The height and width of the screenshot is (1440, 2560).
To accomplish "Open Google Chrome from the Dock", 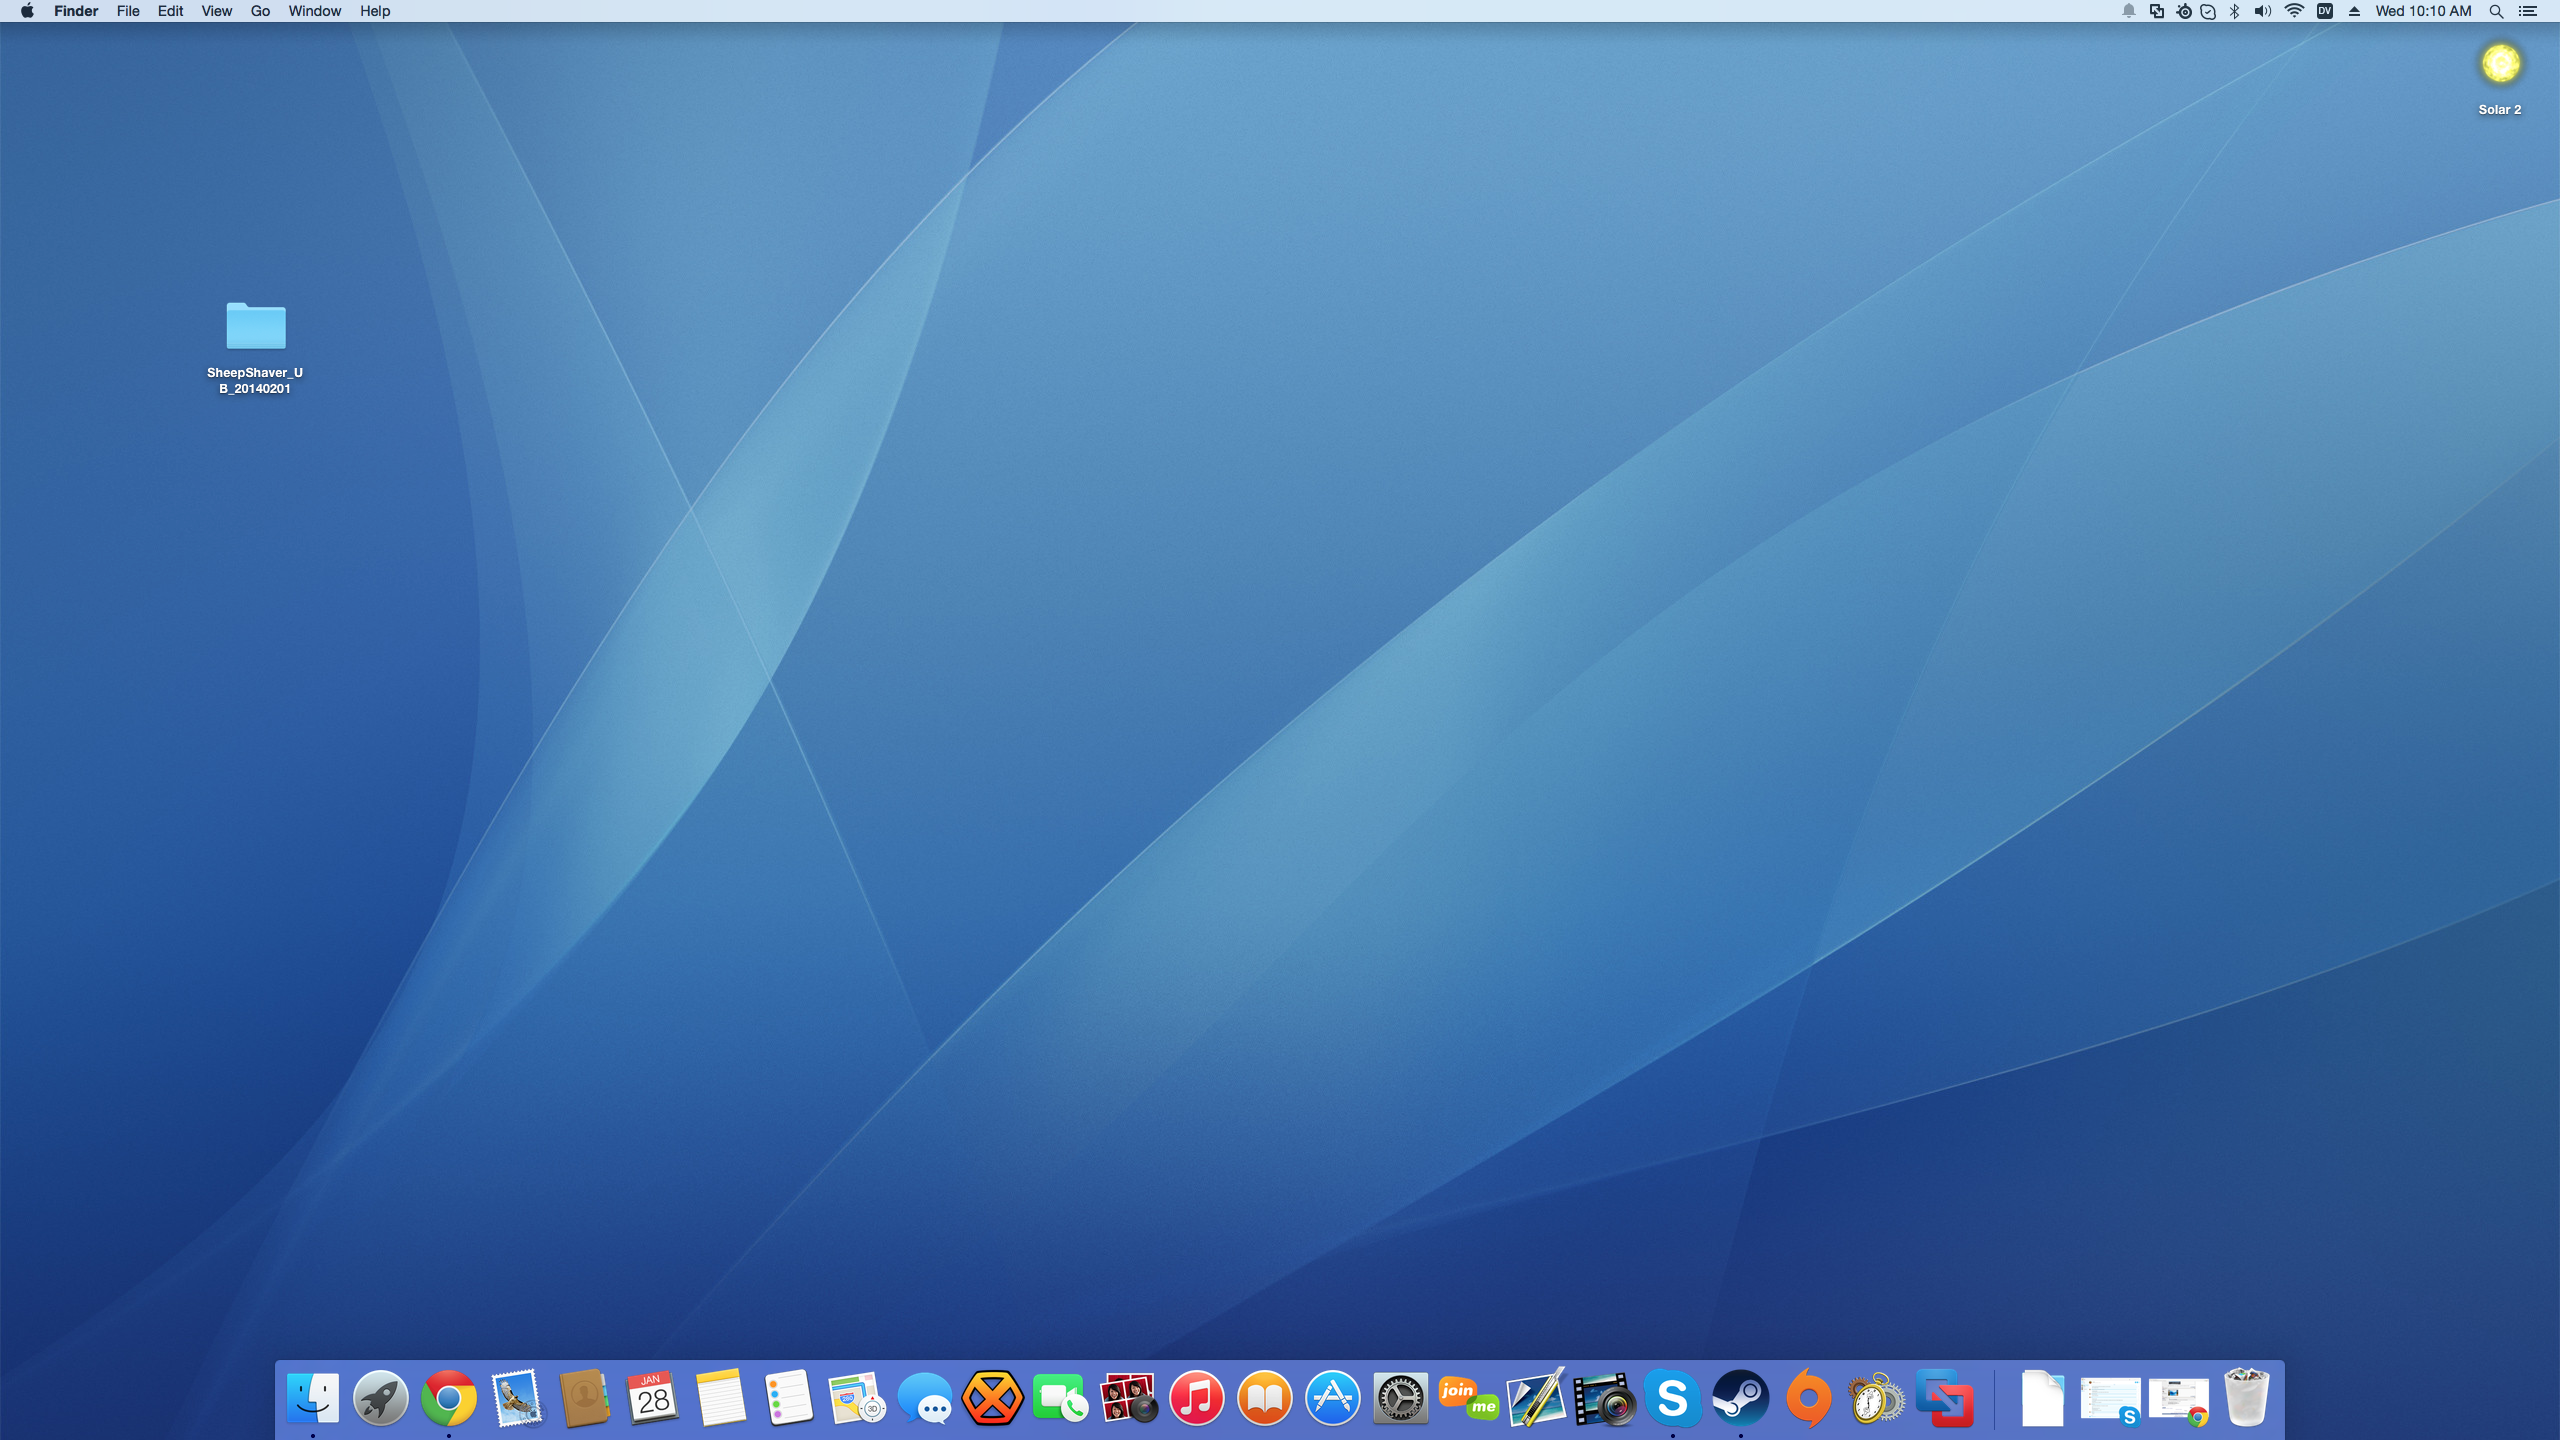I will tap(449, 1398).
